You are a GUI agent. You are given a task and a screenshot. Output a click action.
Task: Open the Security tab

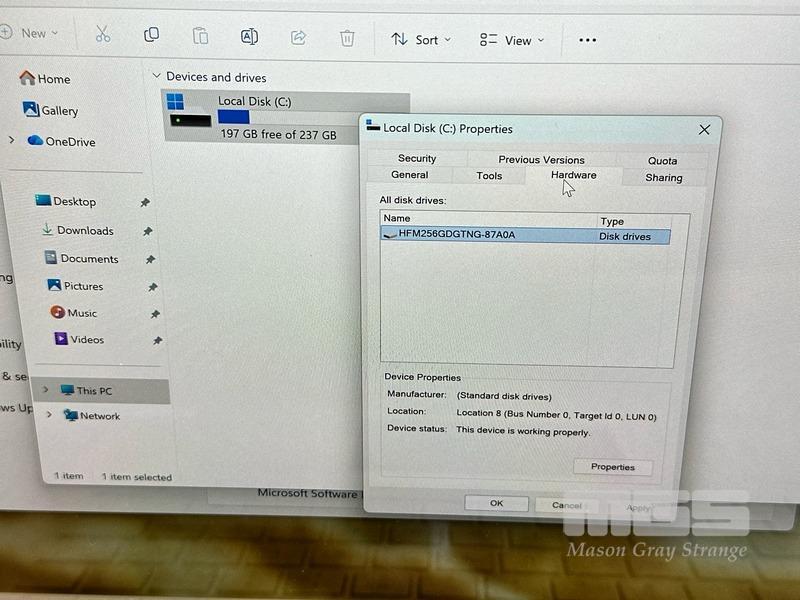[x=417, y=158]
